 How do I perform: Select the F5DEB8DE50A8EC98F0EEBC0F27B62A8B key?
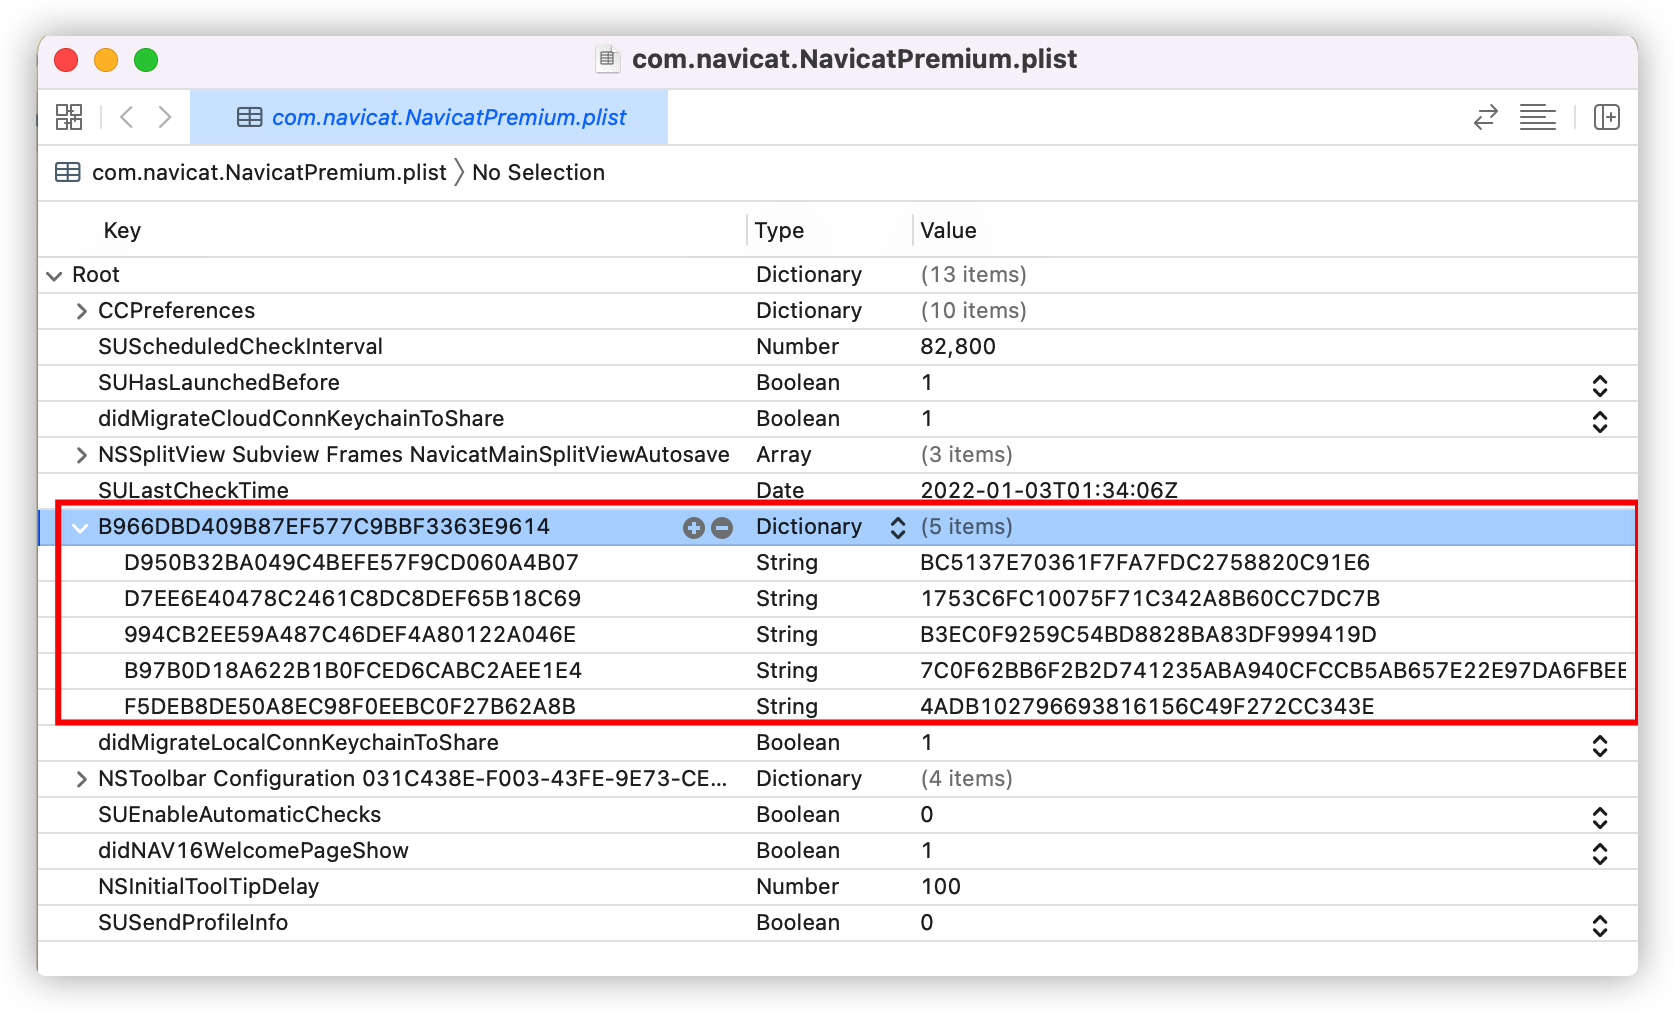pos(350,706)
